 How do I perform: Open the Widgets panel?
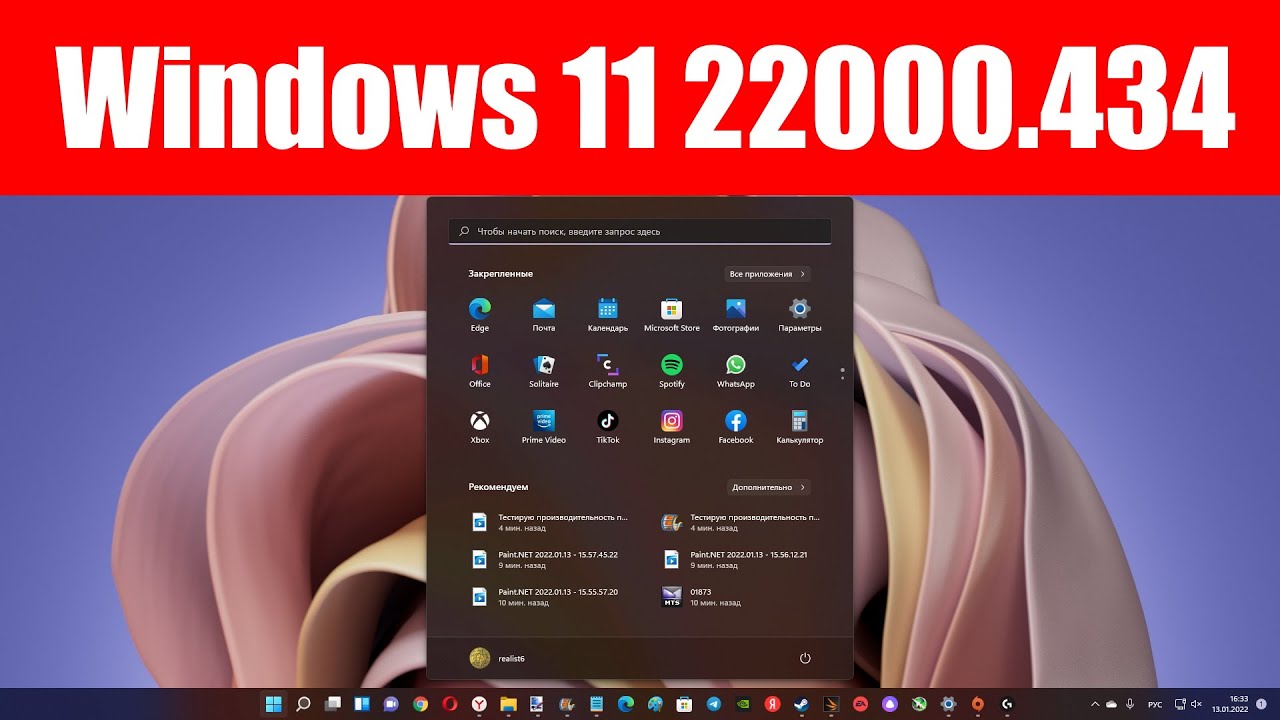(362, 704)
